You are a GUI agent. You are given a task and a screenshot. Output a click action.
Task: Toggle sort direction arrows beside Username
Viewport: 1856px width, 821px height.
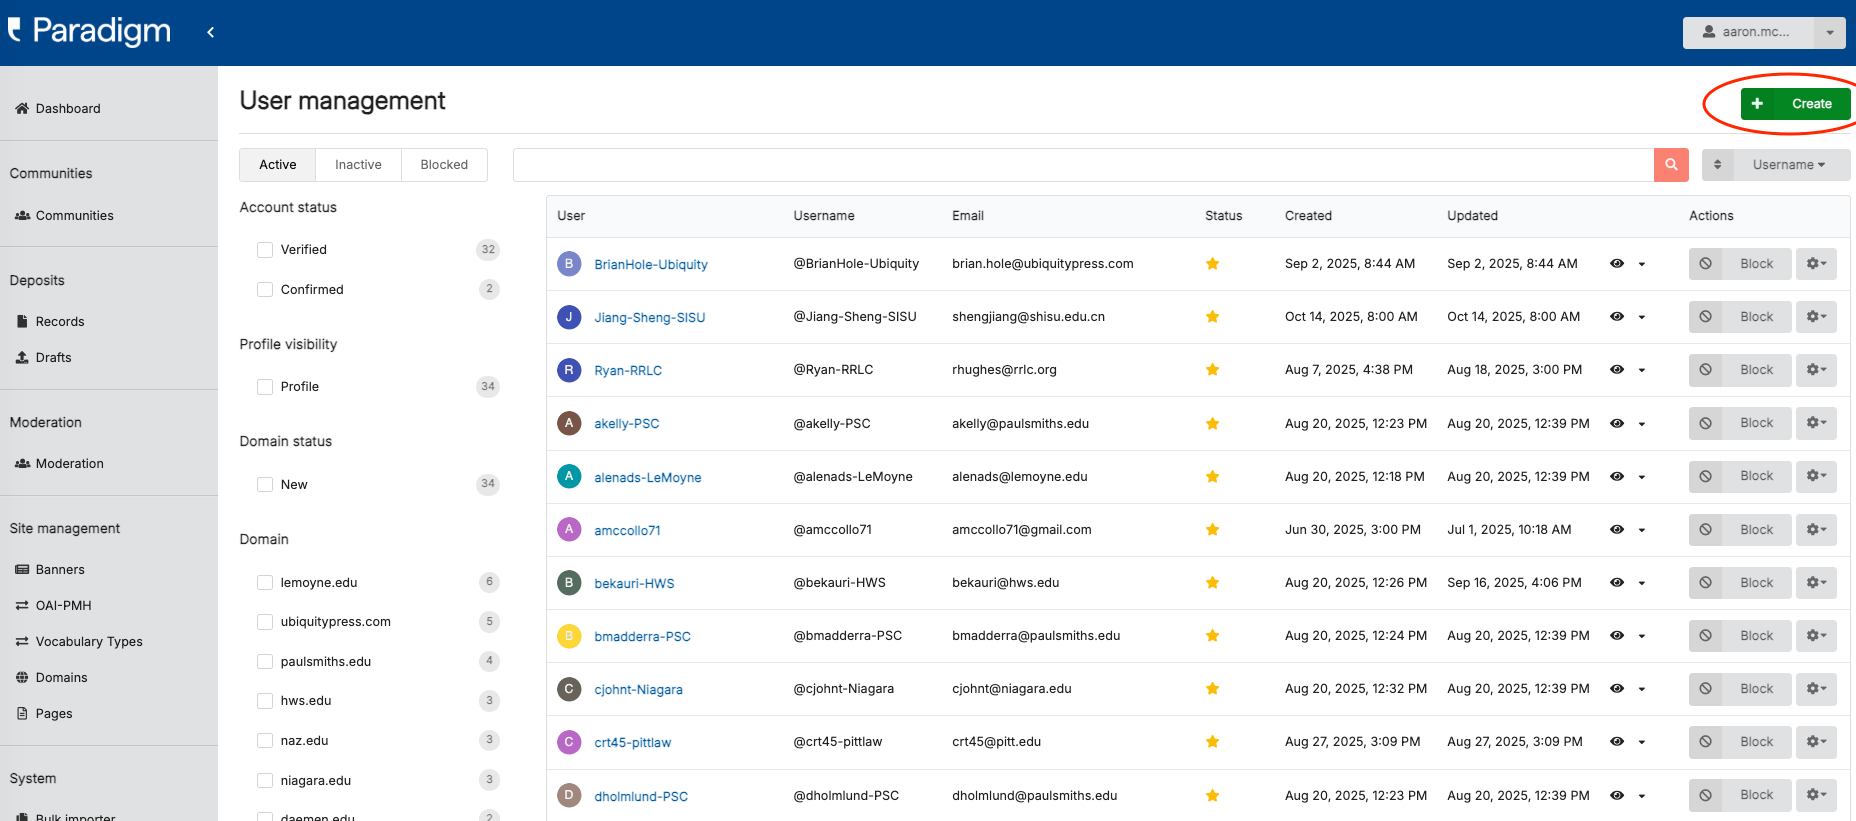point(1717,165)
